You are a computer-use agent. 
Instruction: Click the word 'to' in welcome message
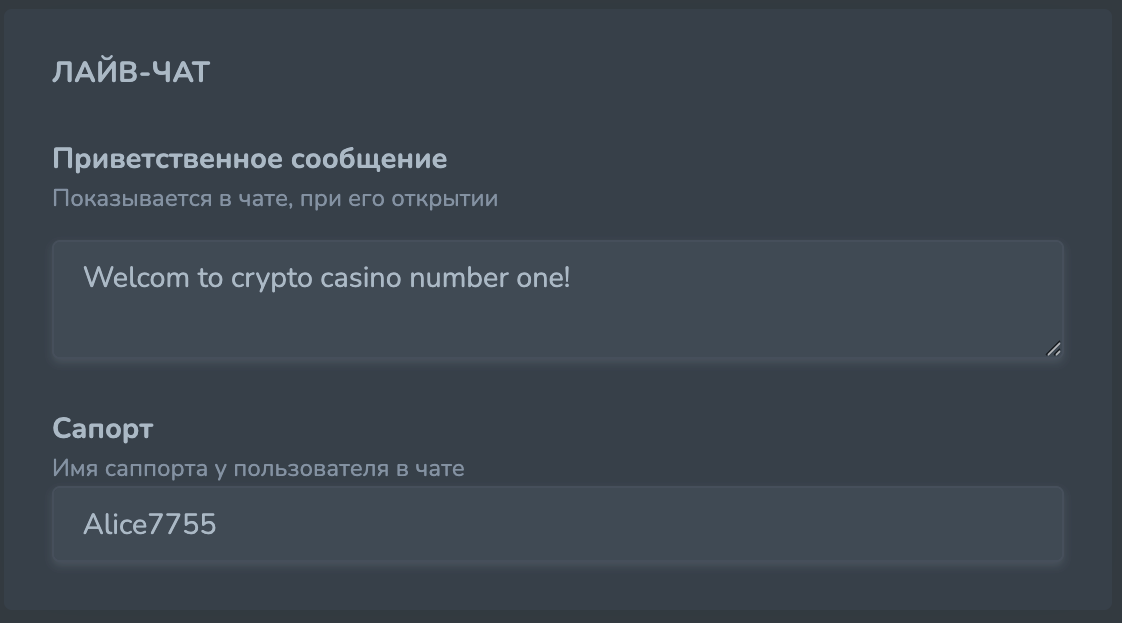[x=210, y=278]
